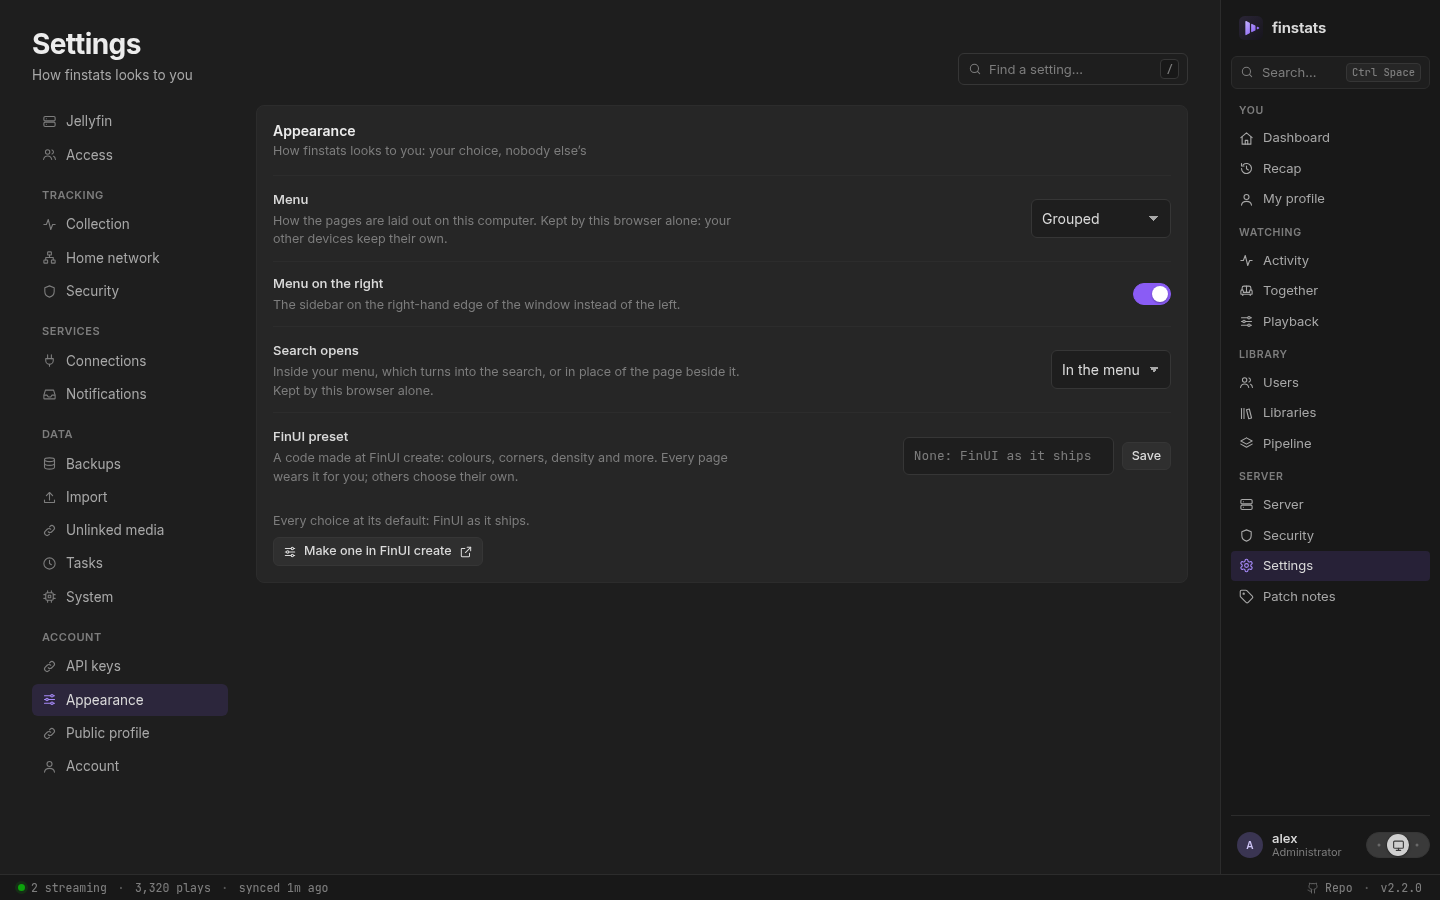Open My profile from the menu
The image size is (1440, 900).
coord(1330,199)
